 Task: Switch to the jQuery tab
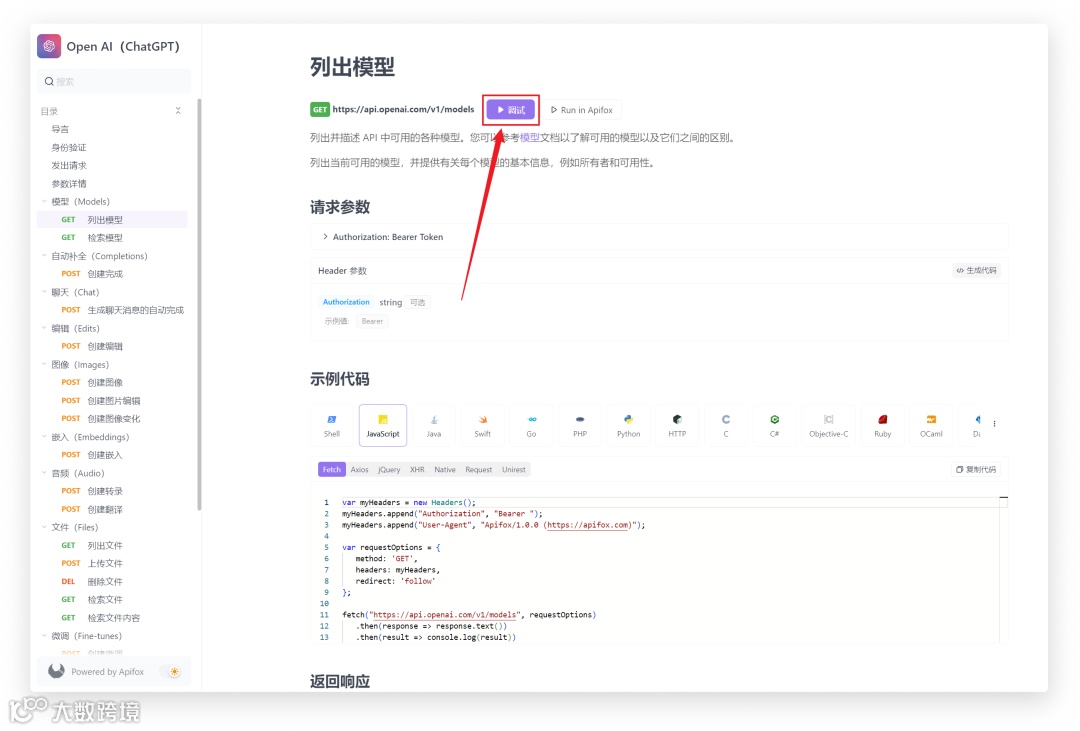coord(389,469)
